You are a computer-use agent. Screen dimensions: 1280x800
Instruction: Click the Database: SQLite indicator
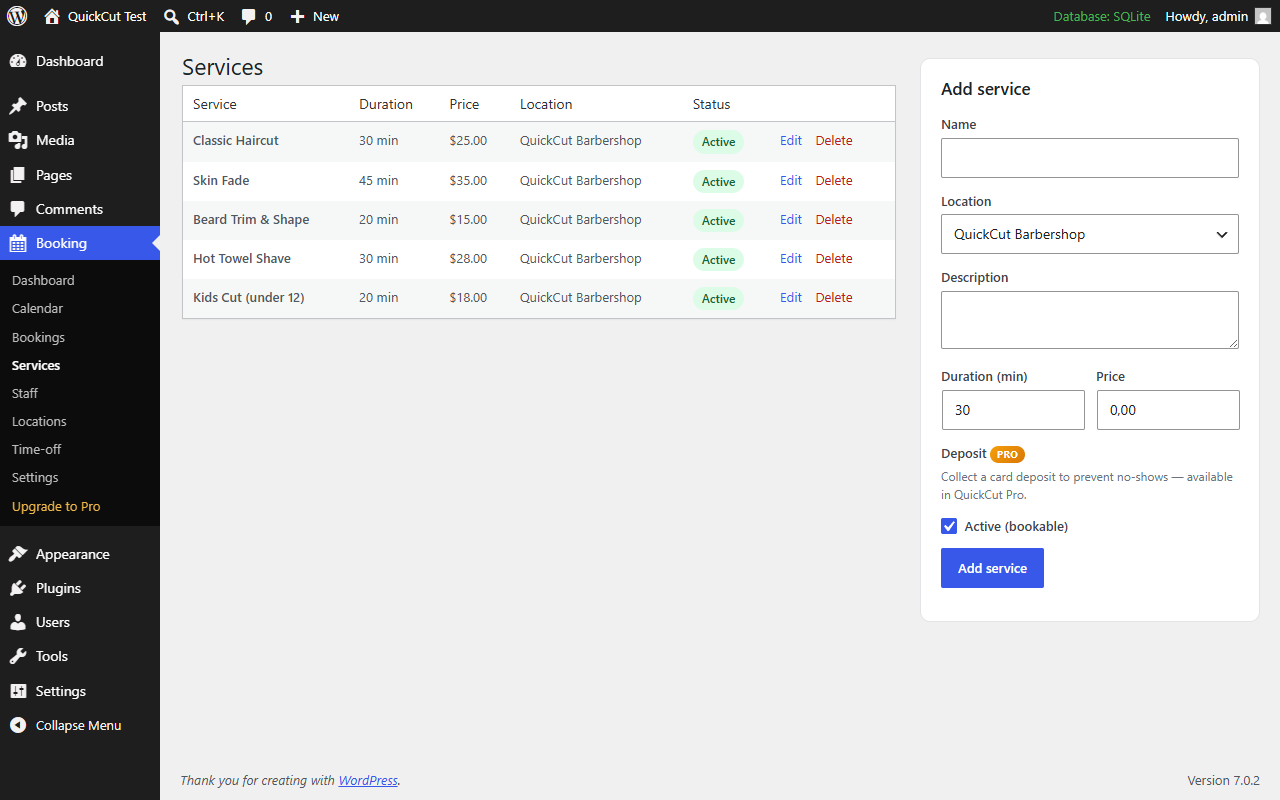click(x=1102, y=16)
